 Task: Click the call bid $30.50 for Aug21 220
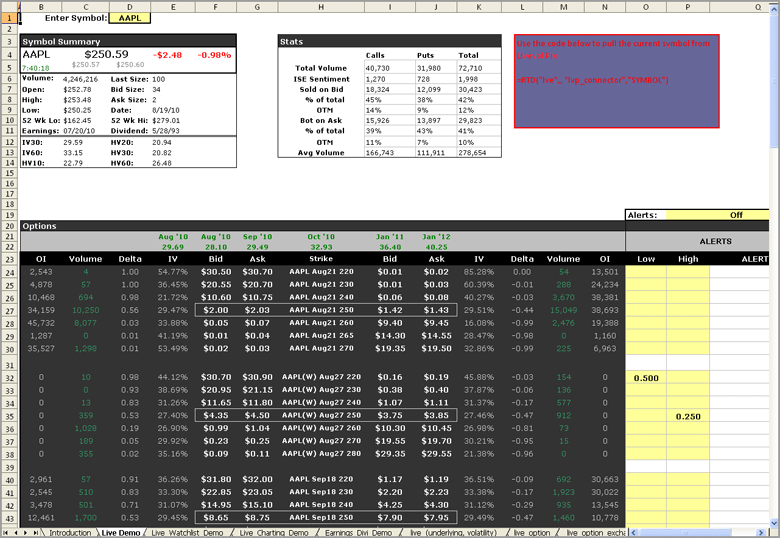(216, 272)
